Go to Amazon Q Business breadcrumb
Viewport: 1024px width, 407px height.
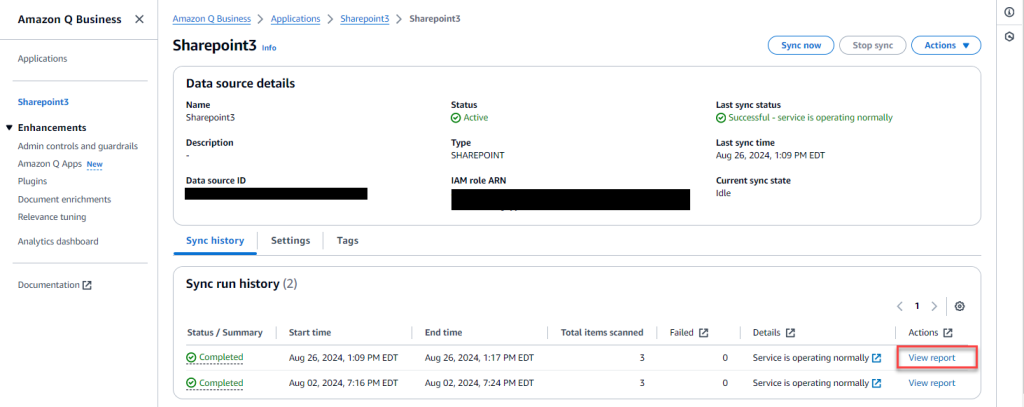(x=212, y=19)
